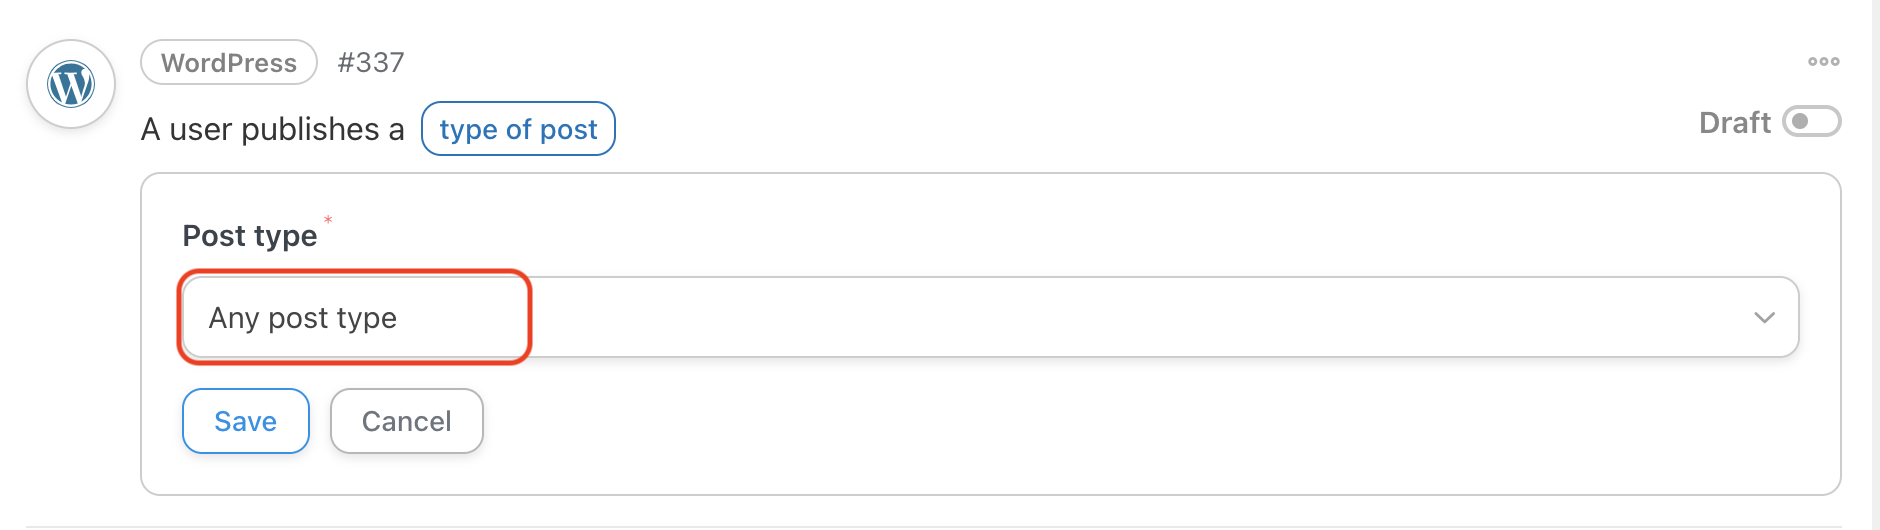Image resolution: width=1880 pixels, height=530 pixels.
Task: Click the red required asterisk
Action: coord(328,220)
